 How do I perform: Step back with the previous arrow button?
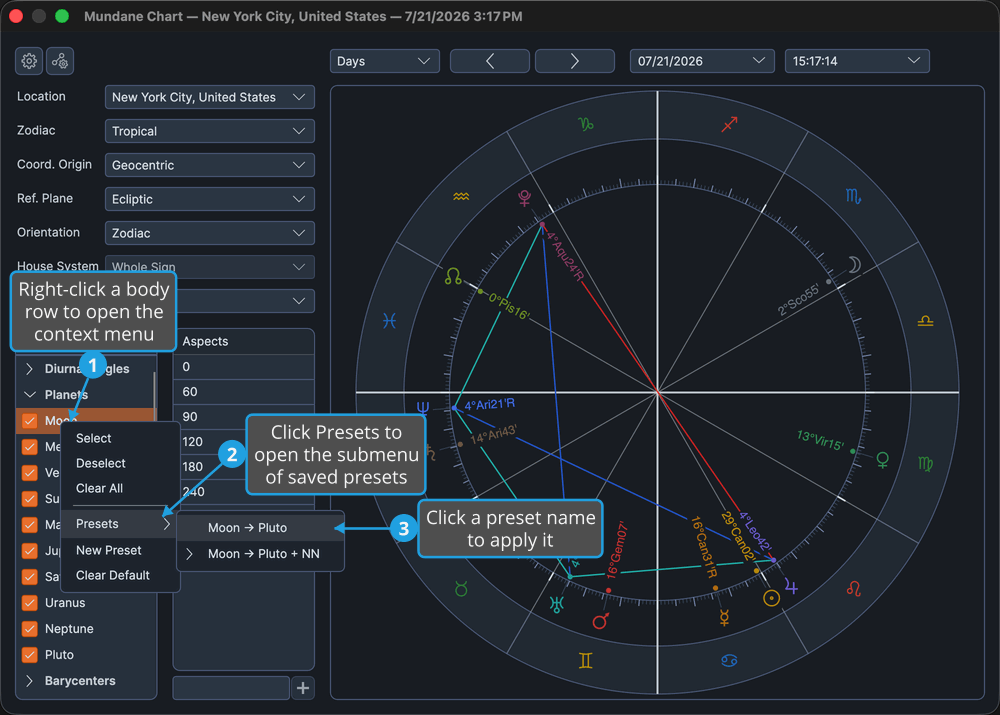pyautogui.click(x=490, y=61)
